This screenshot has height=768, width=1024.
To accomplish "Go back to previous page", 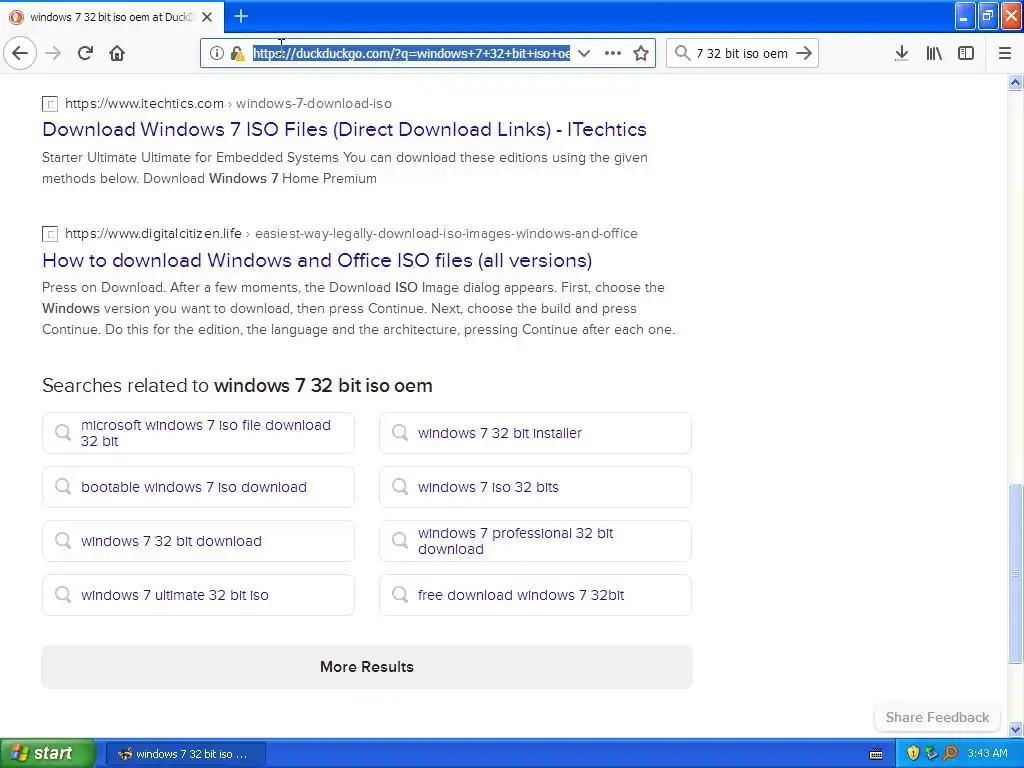I will tap(20, 53).
